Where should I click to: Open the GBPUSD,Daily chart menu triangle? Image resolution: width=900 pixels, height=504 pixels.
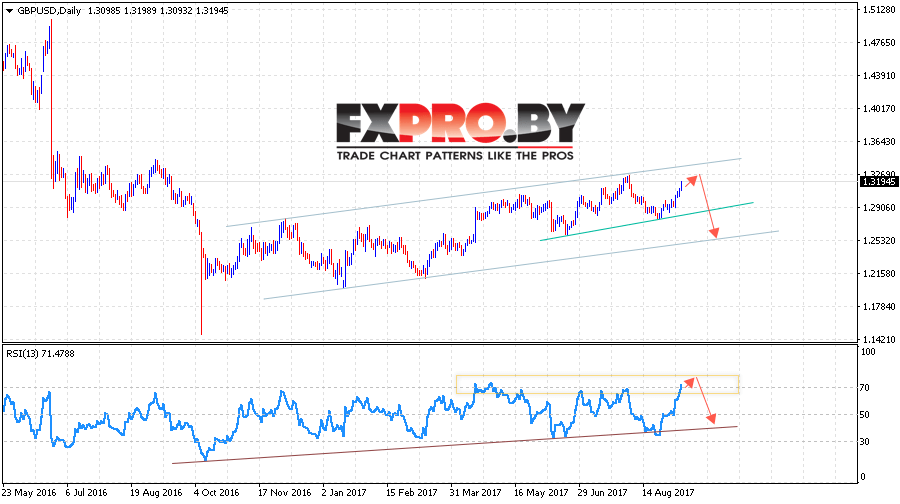(x=9, y=10)
